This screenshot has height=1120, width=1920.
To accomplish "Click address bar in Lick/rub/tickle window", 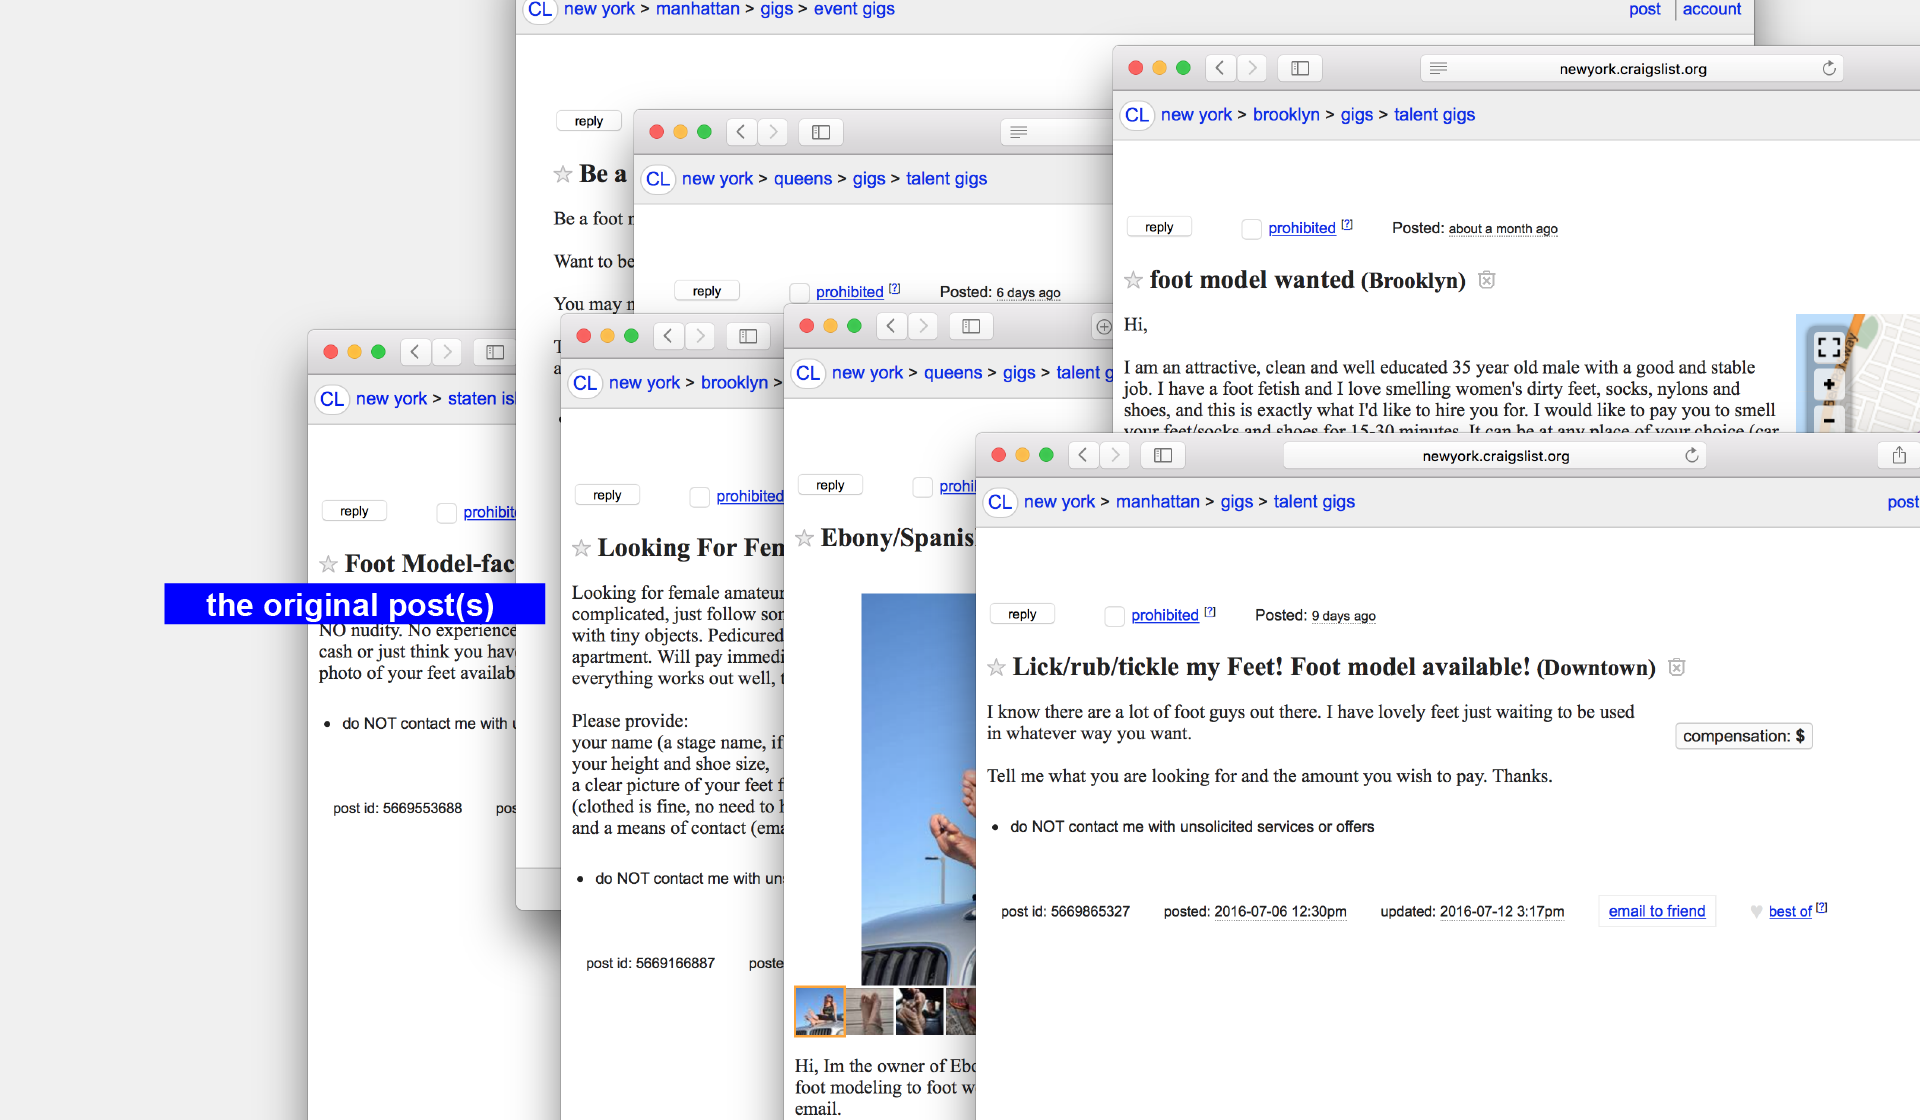I will 1495,455.
